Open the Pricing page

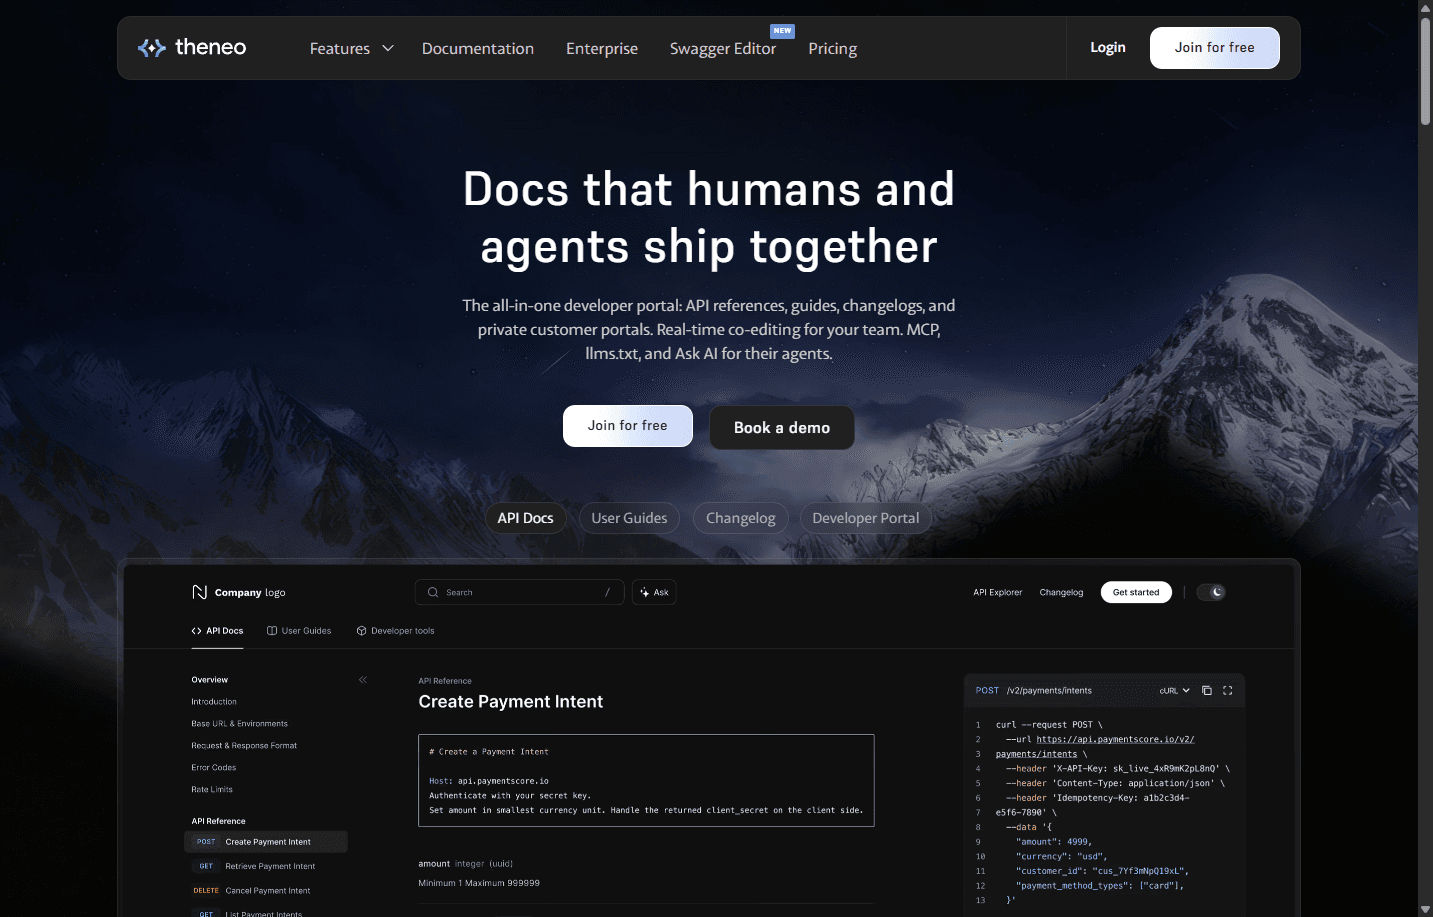coord(833,48)
